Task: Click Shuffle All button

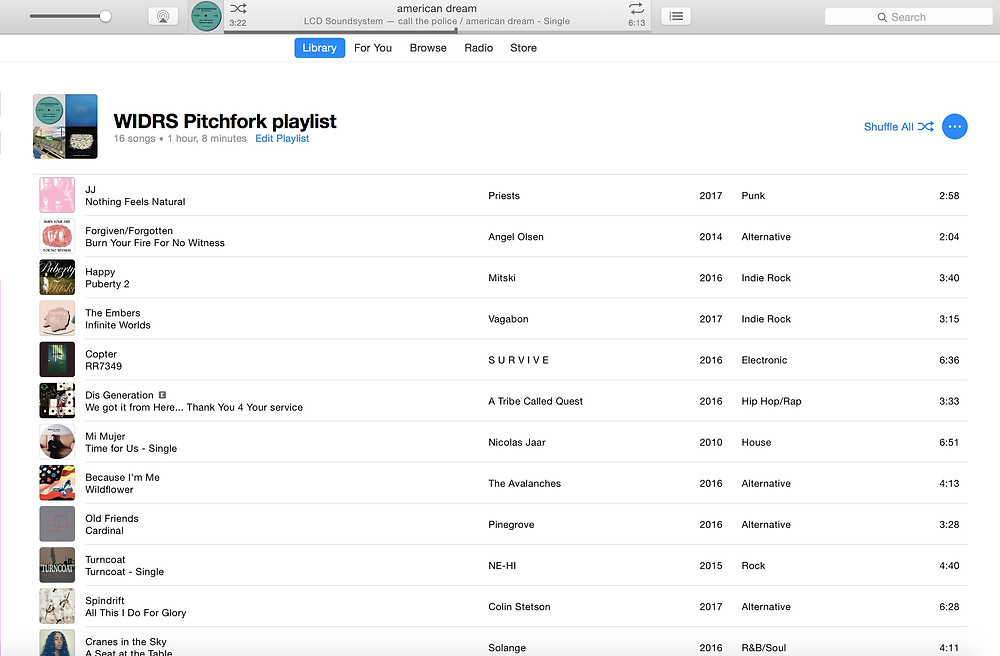Action: click(899, 127)
